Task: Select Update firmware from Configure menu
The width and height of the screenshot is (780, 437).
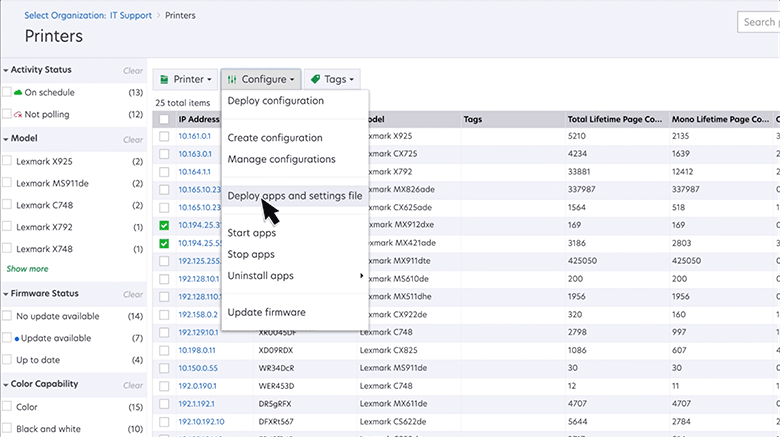Action: click(266, 312)
